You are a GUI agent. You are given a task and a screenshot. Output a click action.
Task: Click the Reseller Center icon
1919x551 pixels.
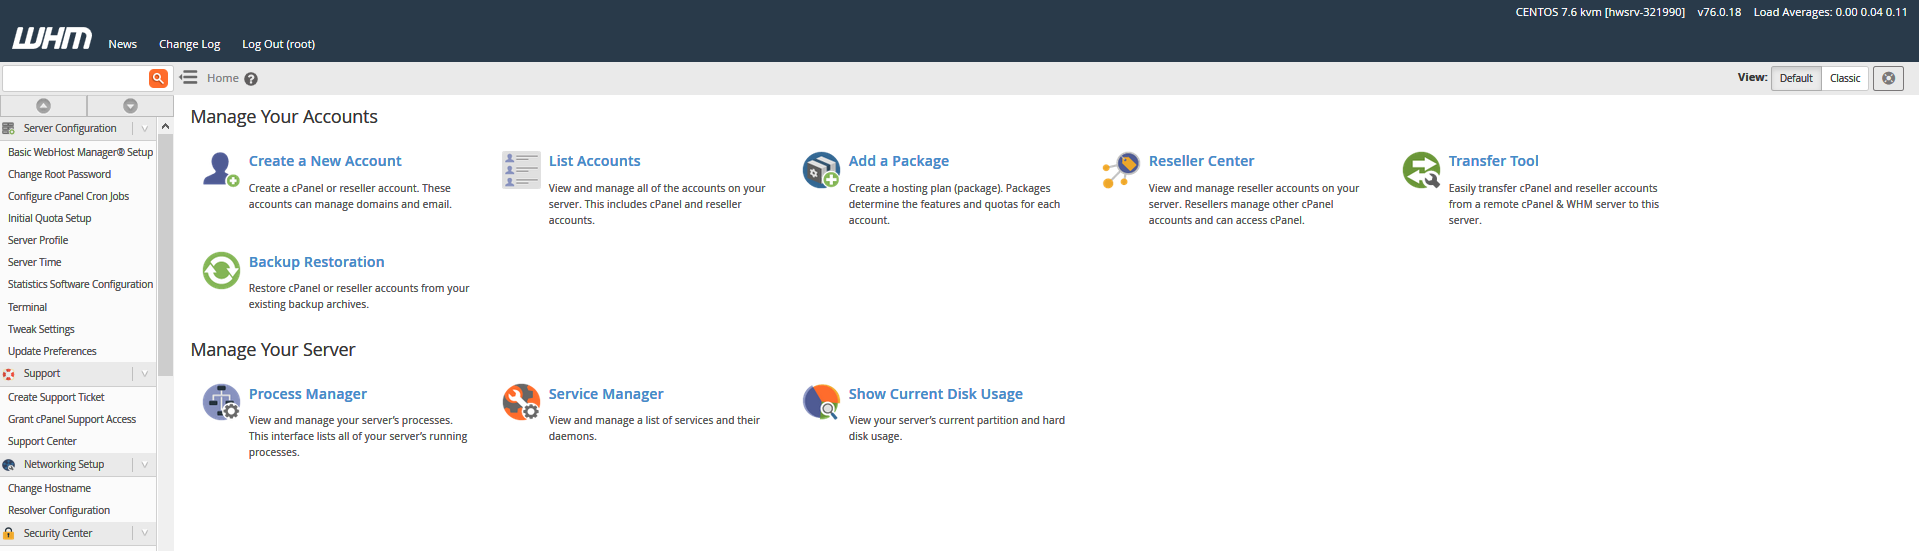tap(1121, 169)
